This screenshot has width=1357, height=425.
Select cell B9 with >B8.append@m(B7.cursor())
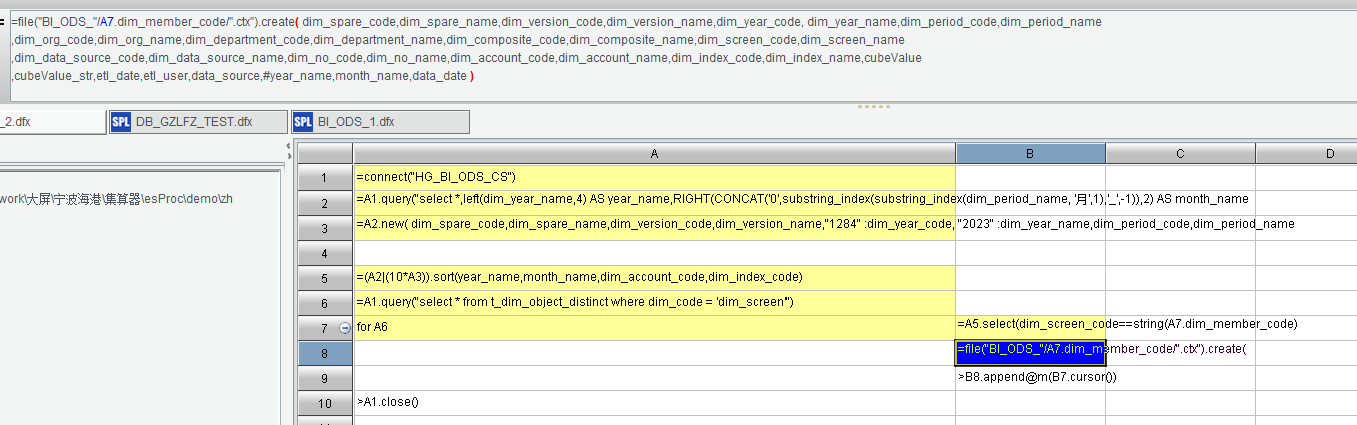pos(1030,377)
